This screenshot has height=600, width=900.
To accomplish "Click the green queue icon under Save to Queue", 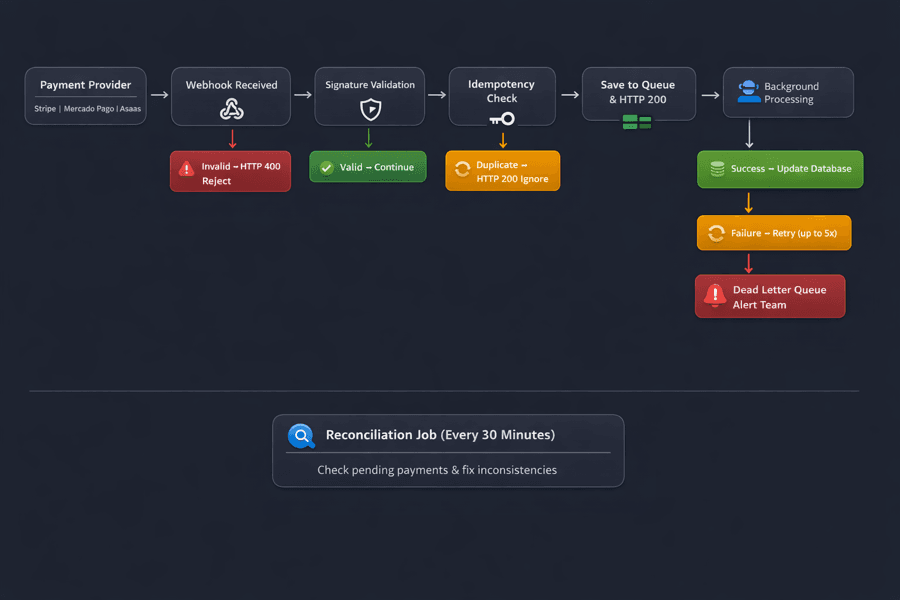I will [638, 120].
